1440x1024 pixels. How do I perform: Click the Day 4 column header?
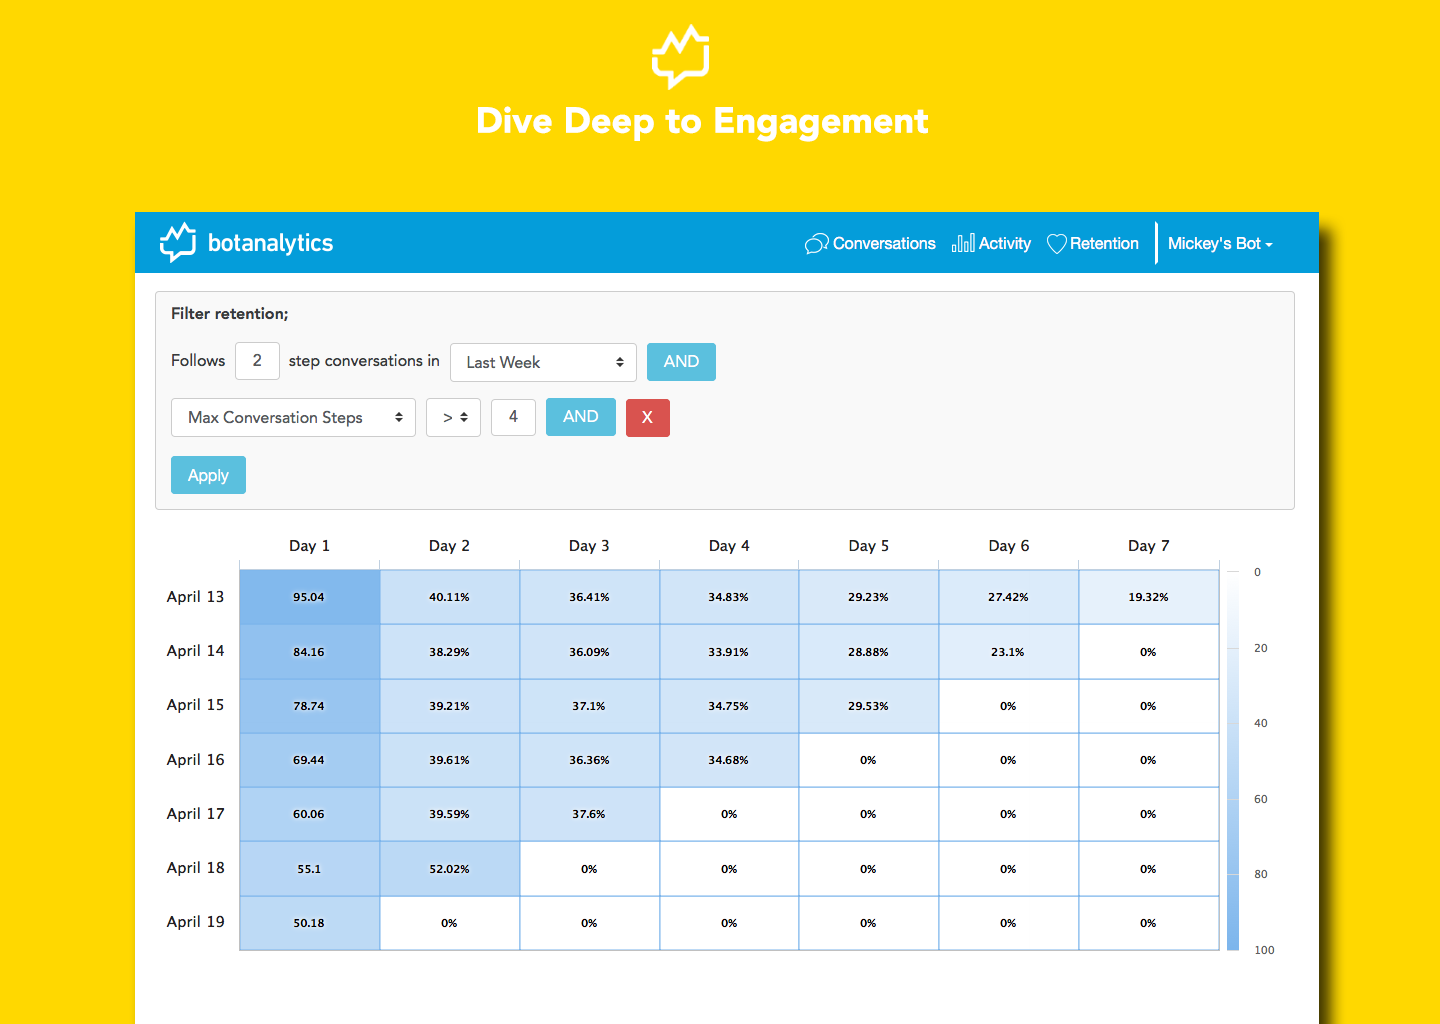pyautogui.click(x=729, y=546)
